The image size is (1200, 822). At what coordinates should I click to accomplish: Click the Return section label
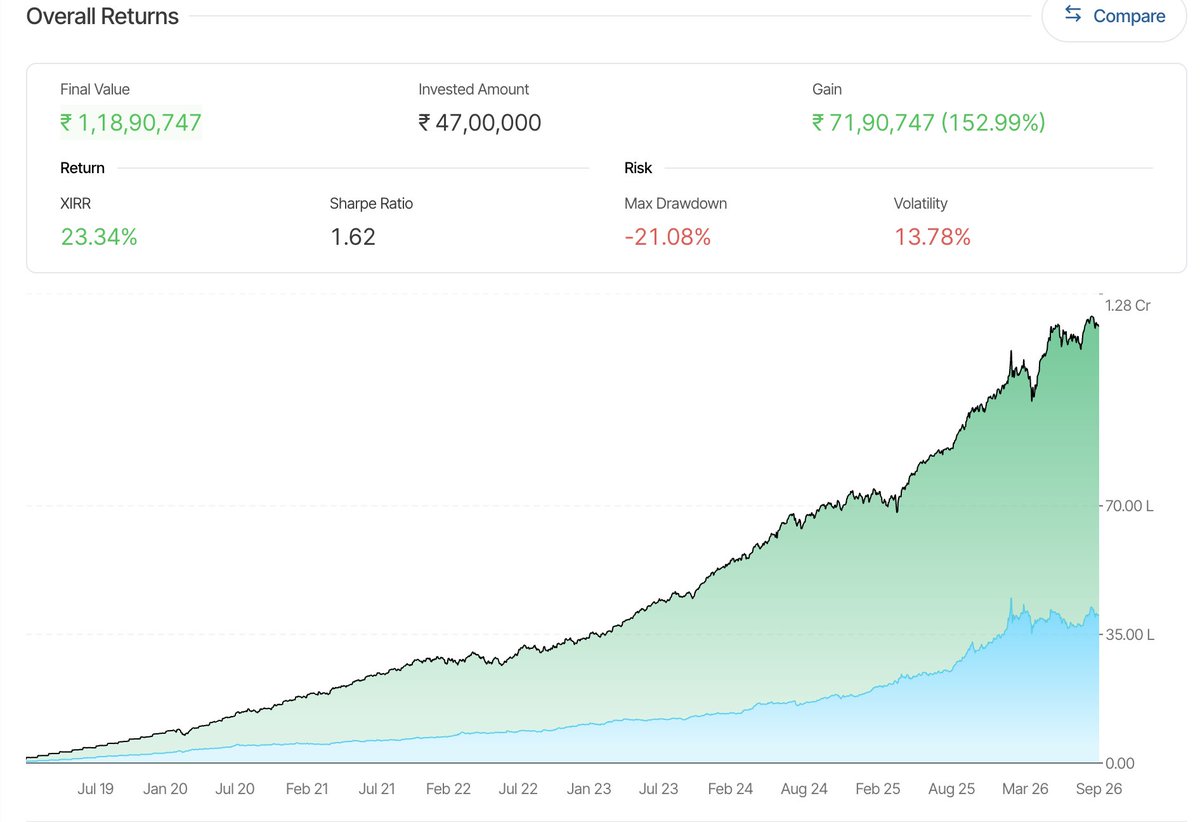tap(82, 168)
